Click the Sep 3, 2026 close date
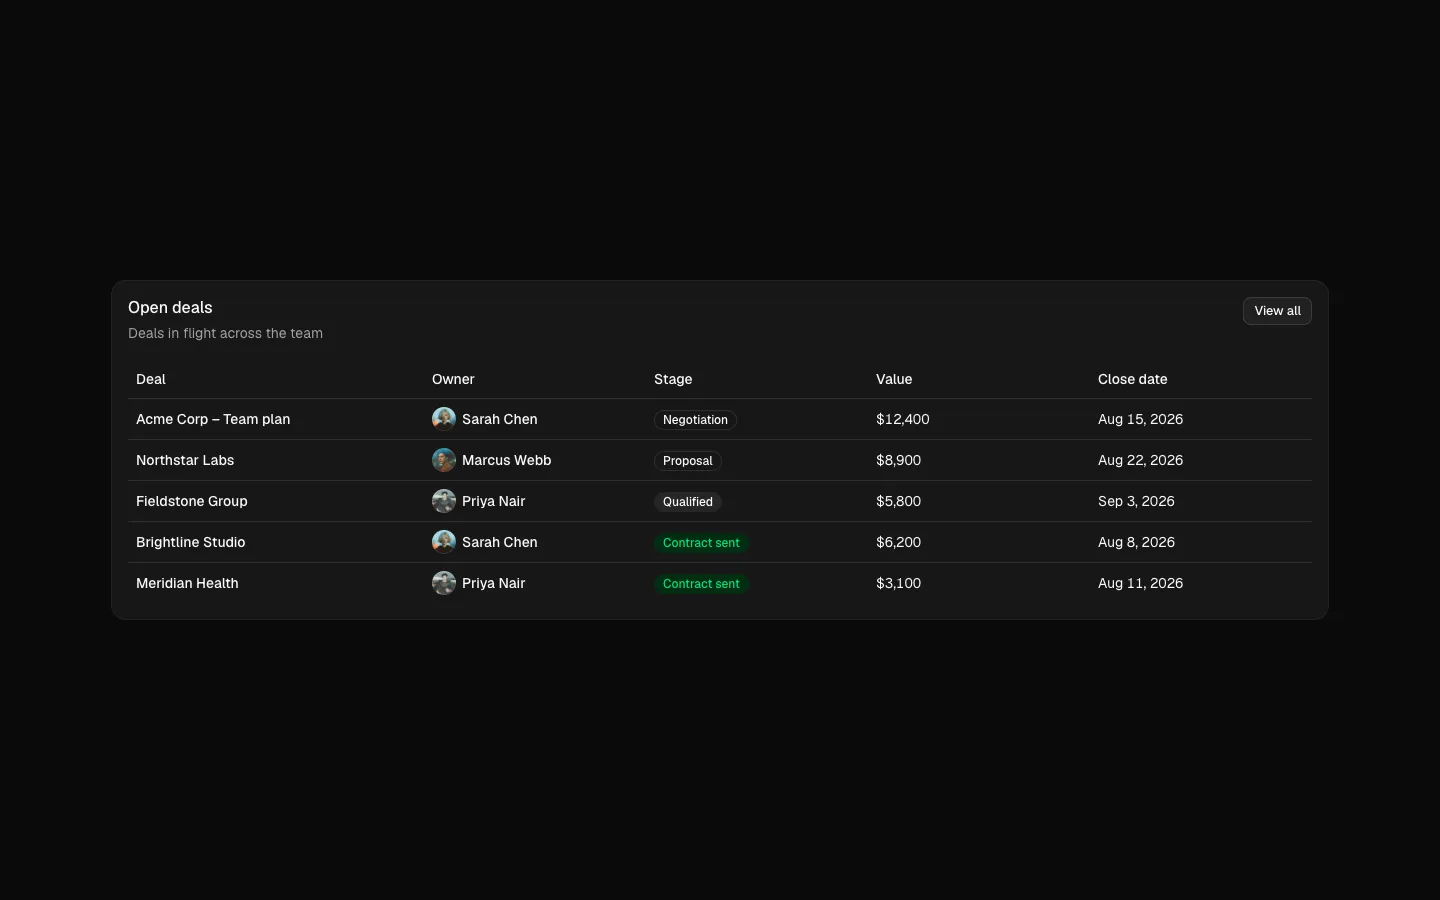Screen dimensions: 1440x900 tap(1137, 501)
